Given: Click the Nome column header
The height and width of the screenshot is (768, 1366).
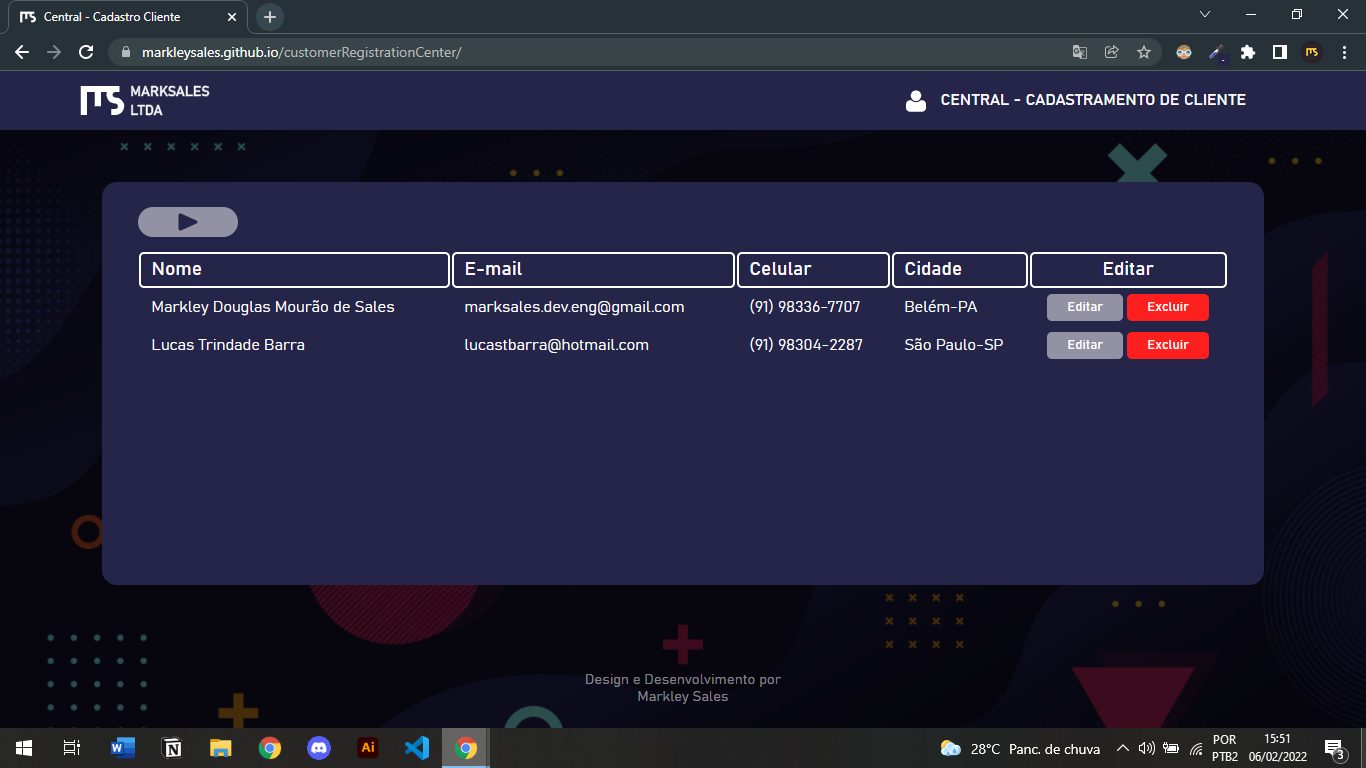Looking at the screenshot, I should point(295,270).
